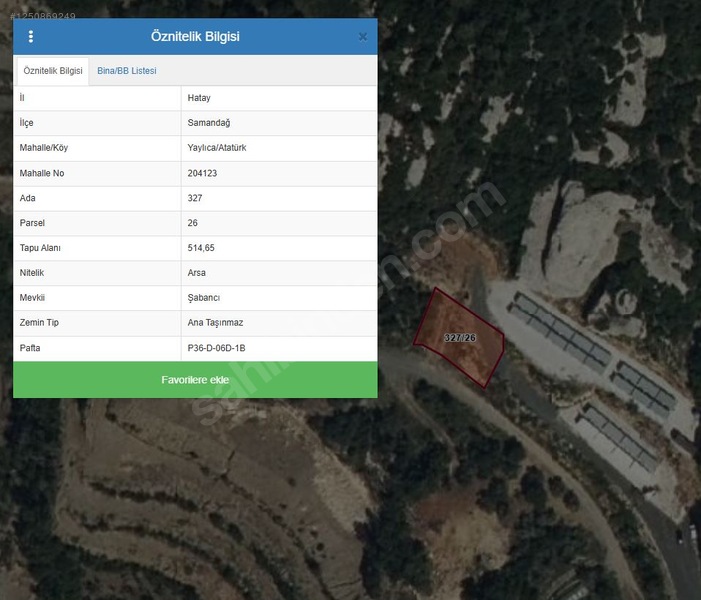
Task: Click the Zemin Tip field label
Action: [x=39, y=322]
